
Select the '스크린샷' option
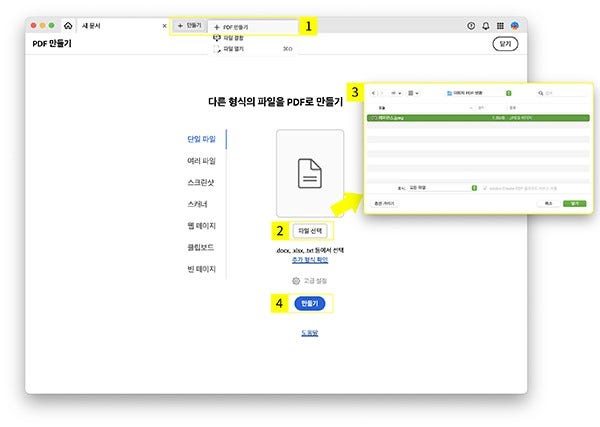[201, 183]
